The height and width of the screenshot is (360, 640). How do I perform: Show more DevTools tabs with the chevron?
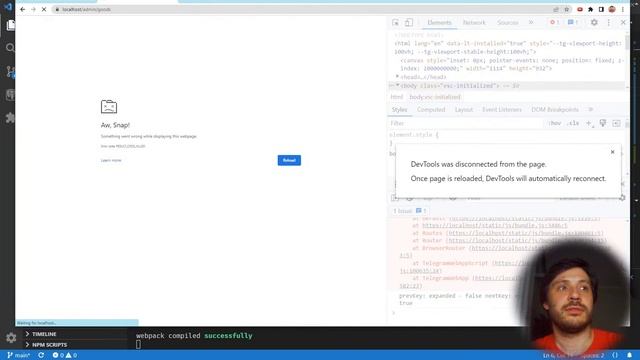(x=531, y=22)
